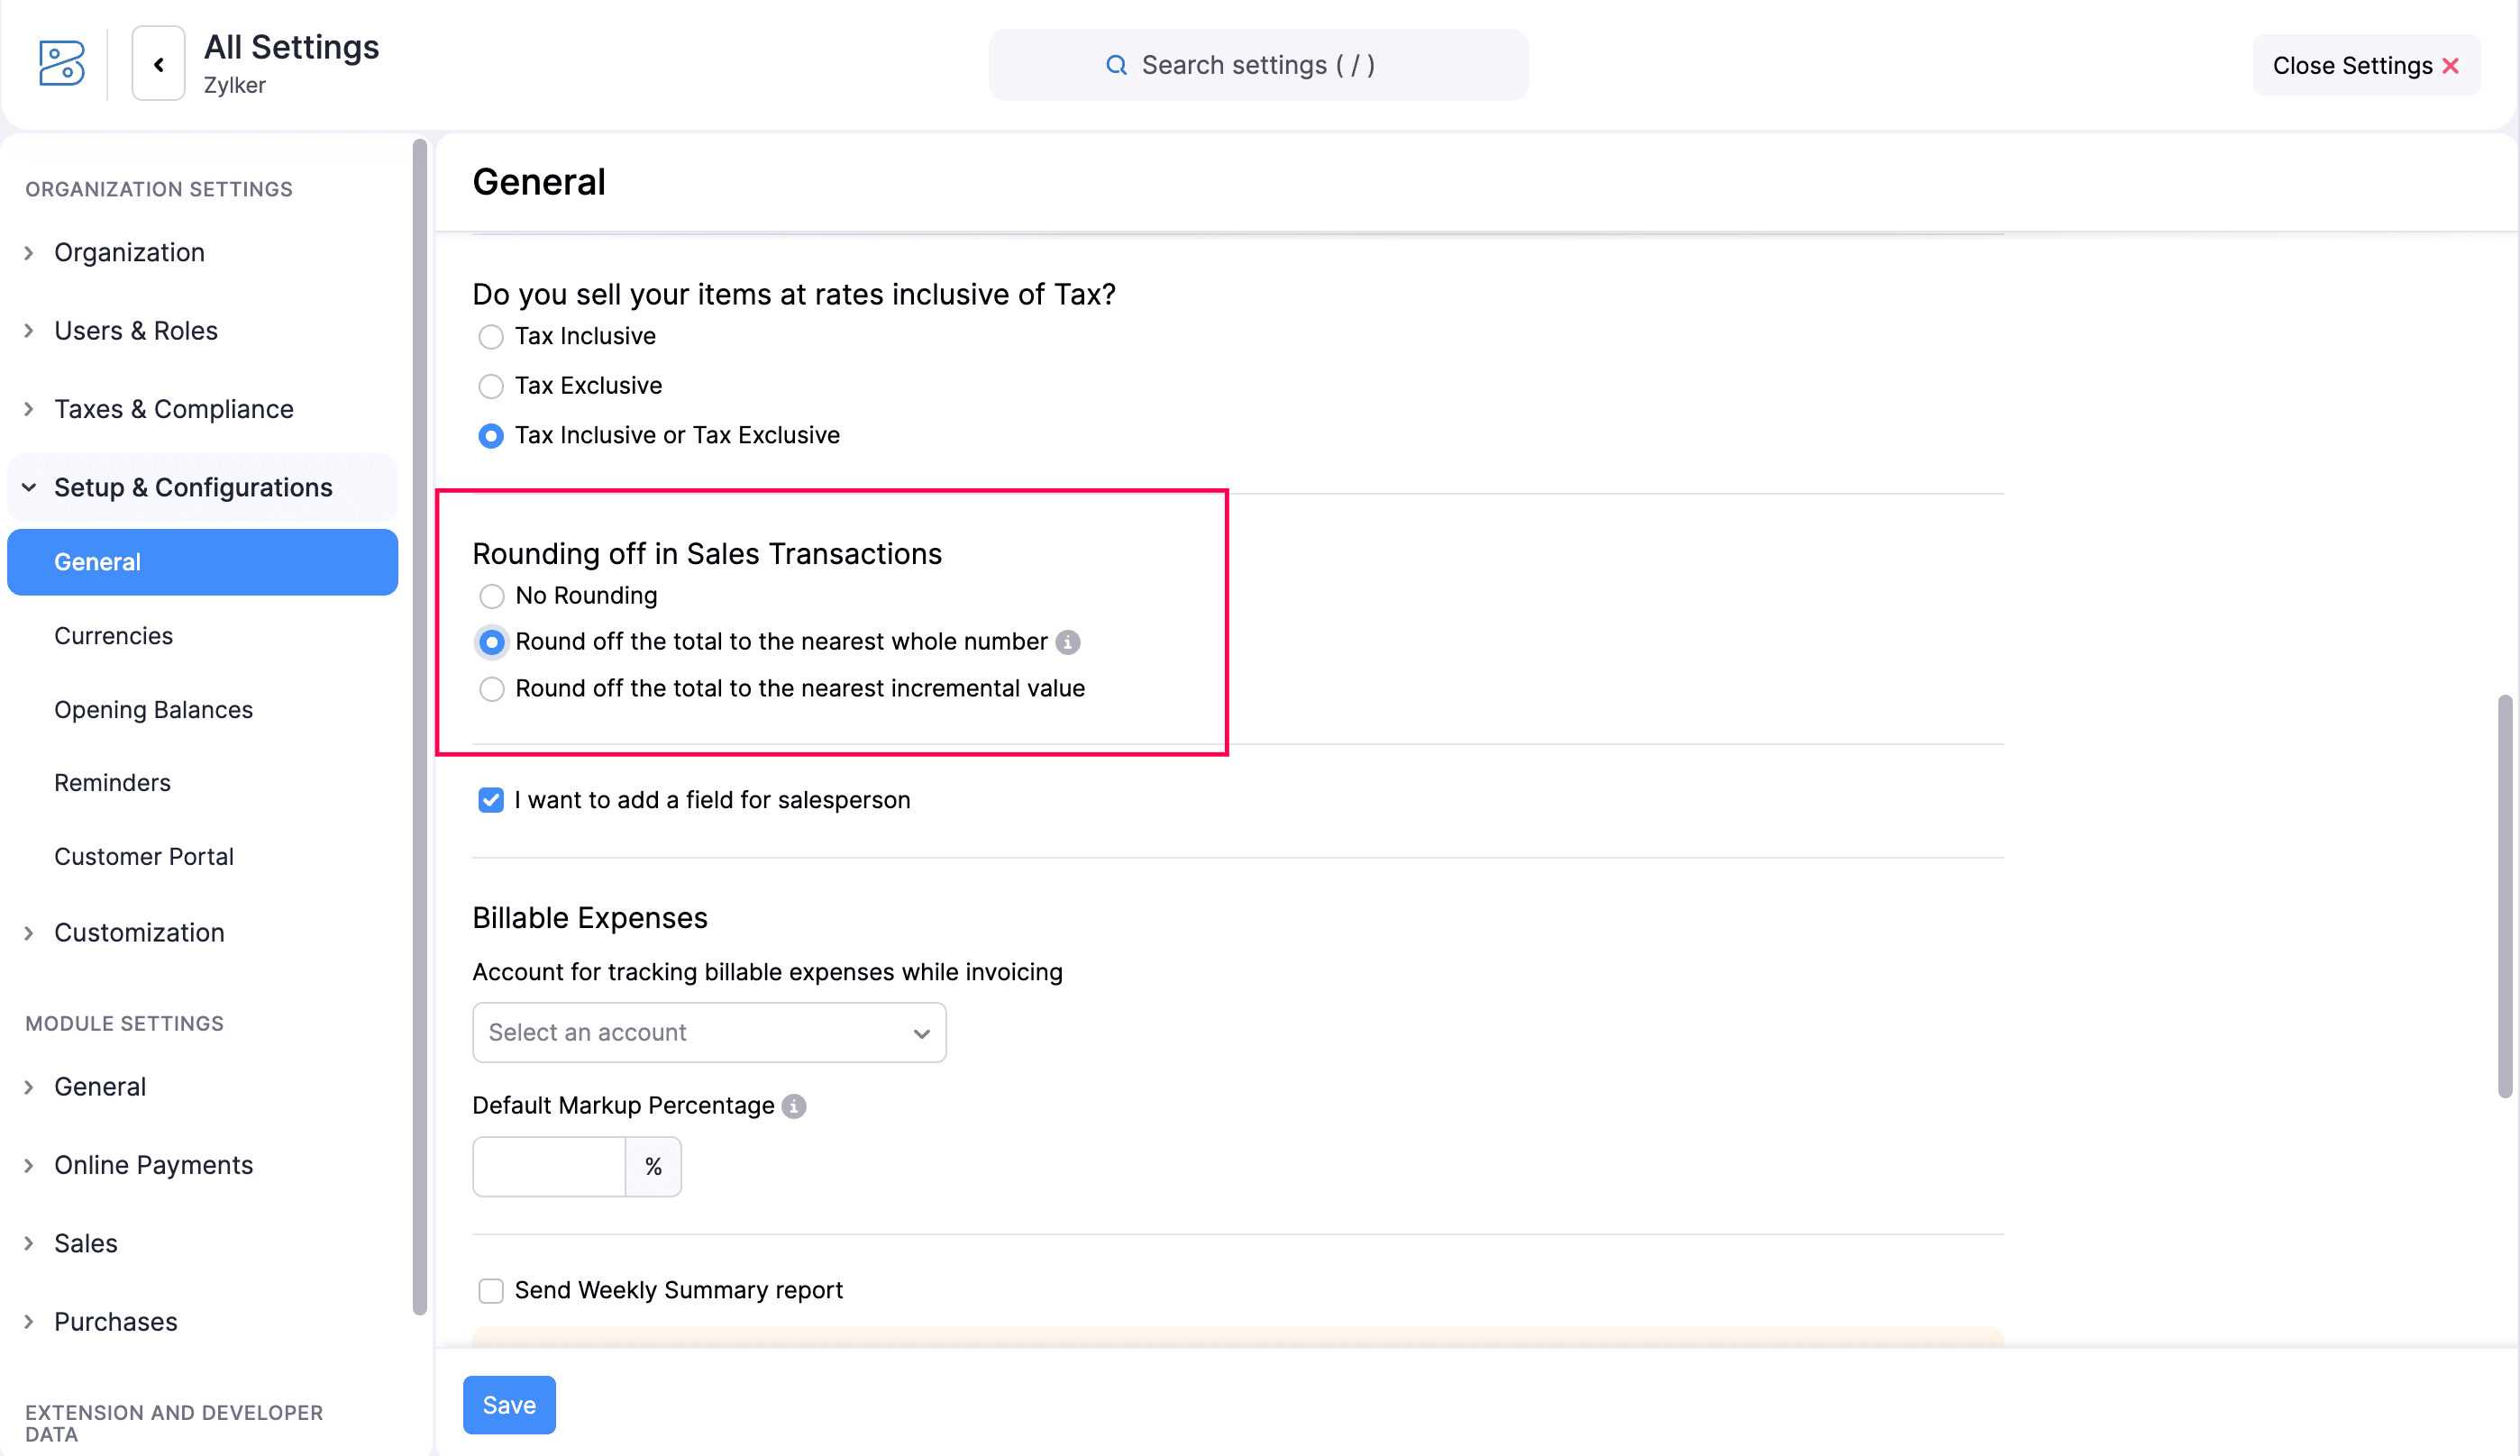2520x1456 pixels.
Task: Select the No Rounding option
Action: (491, 596)
